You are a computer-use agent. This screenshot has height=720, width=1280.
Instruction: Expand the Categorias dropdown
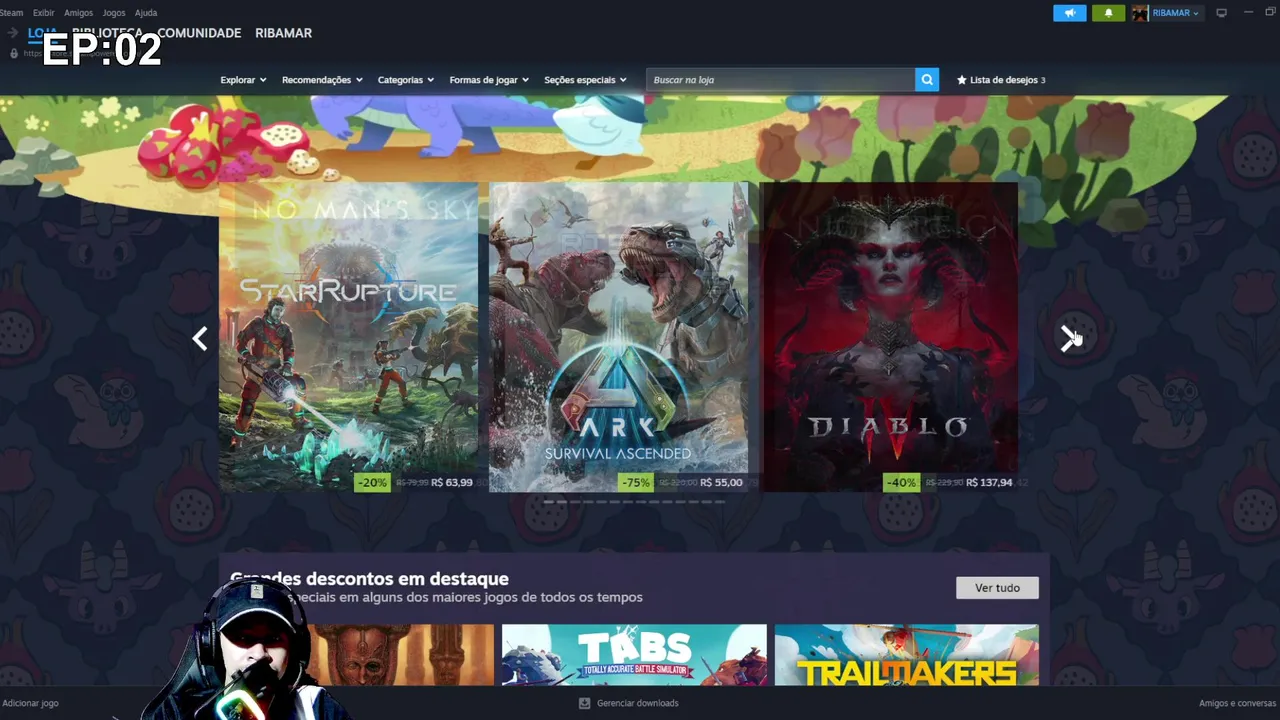pos(406,80)
